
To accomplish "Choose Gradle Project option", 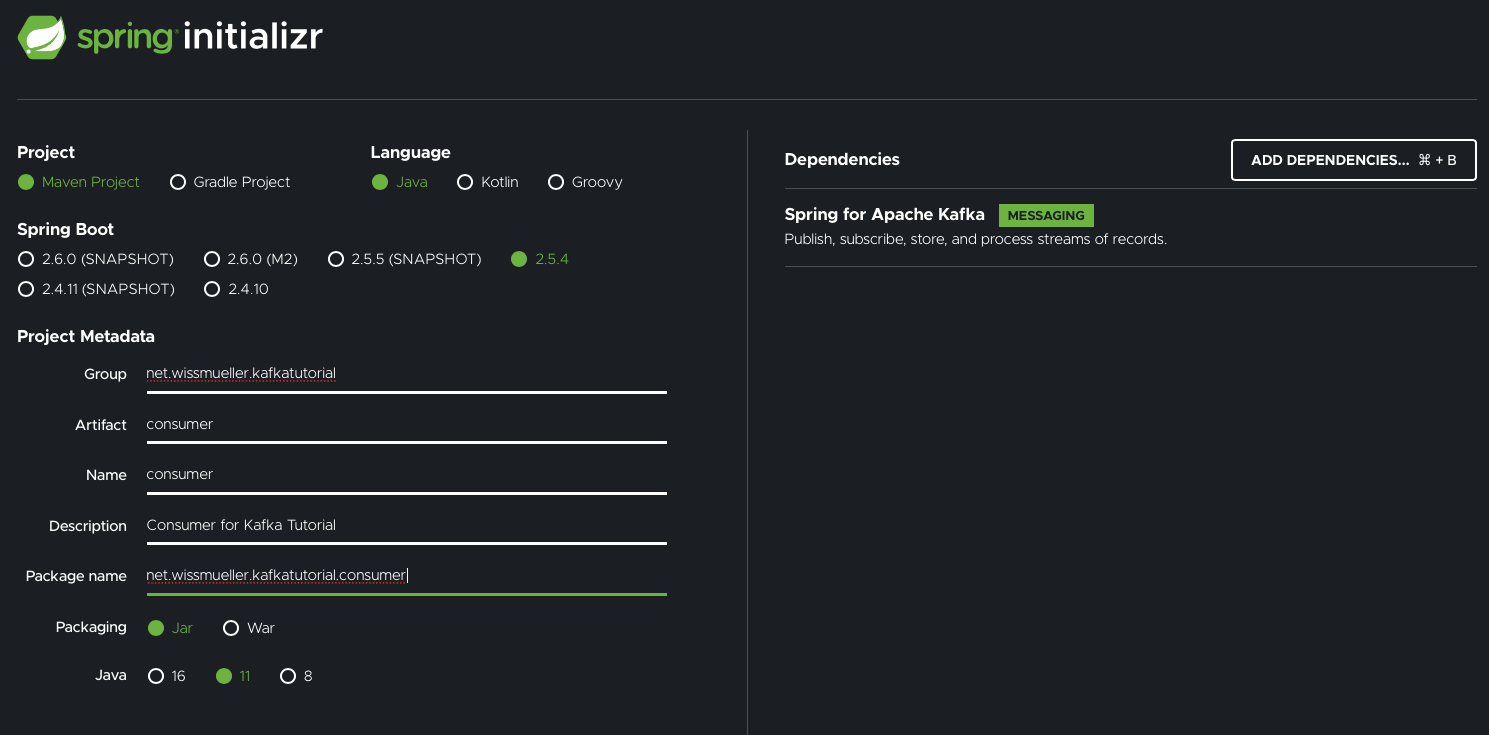I will pyautogui.click(x=178, y=182).
